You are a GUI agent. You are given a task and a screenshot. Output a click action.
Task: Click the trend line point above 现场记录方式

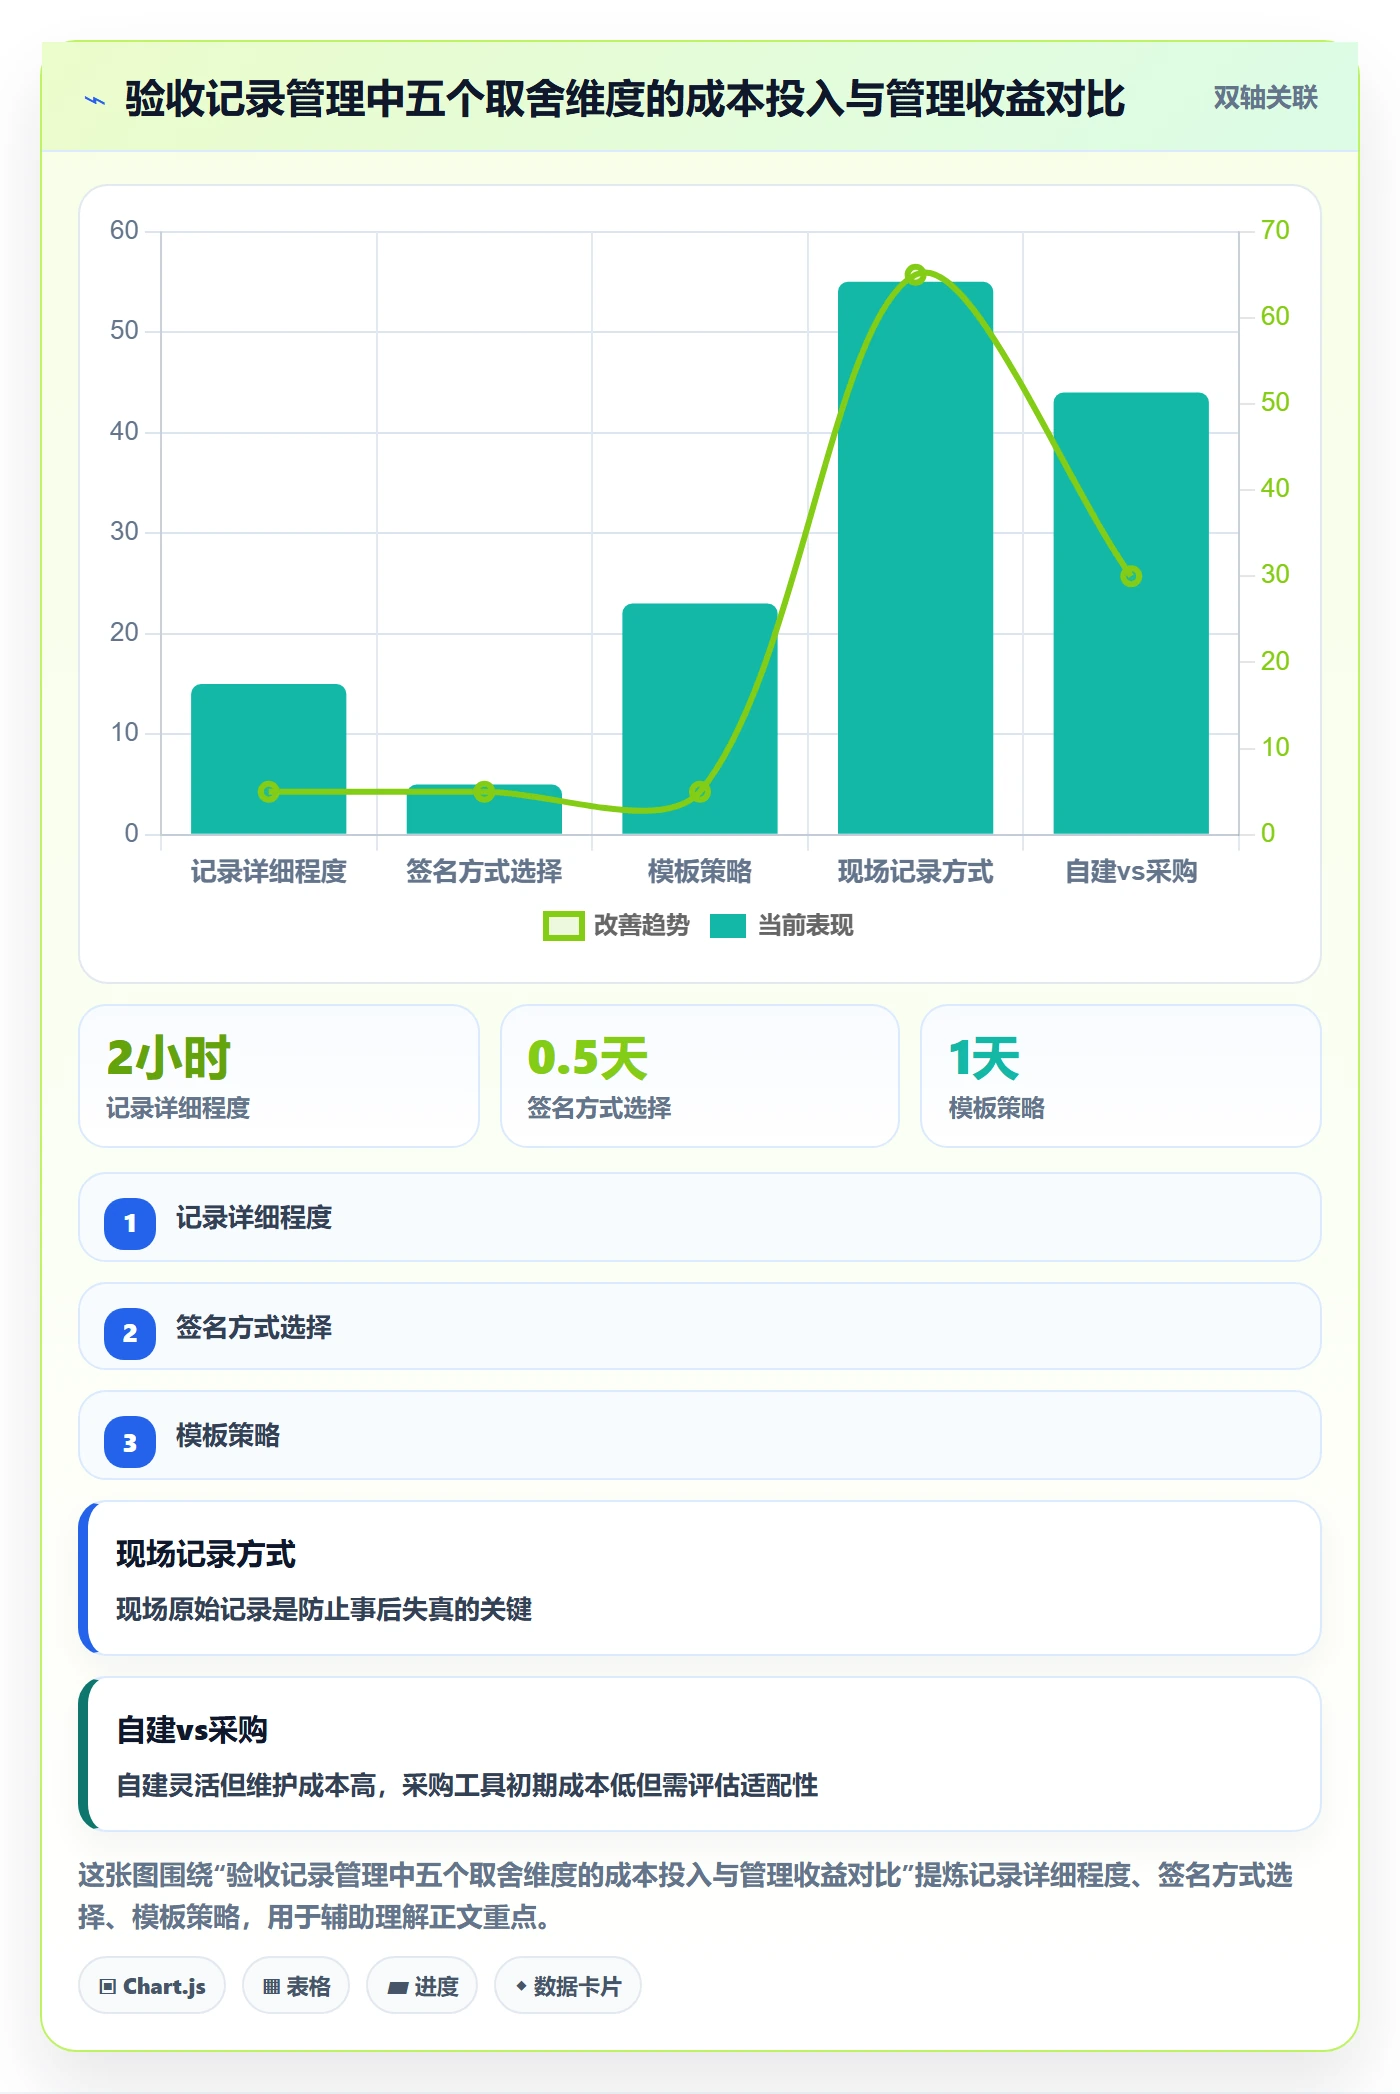click(x=915, y=274)
